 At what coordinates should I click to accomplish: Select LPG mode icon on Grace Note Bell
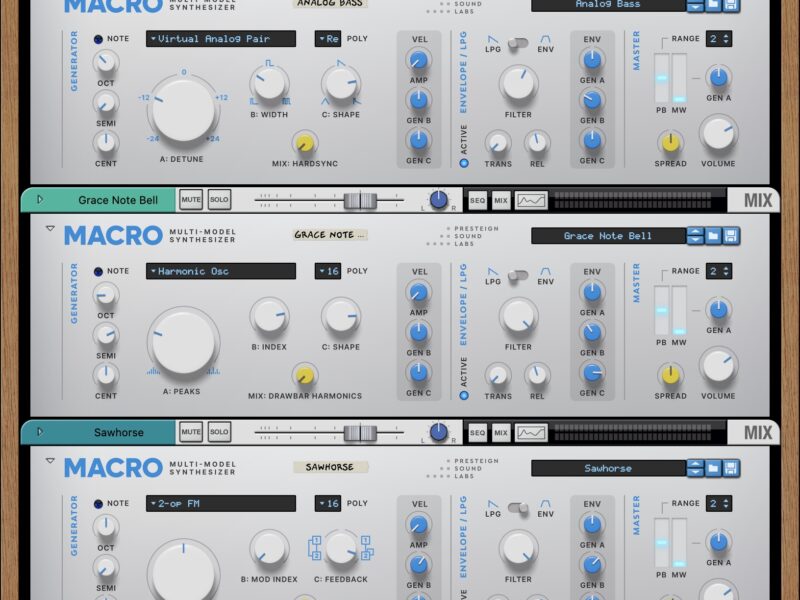pos(493,271)
